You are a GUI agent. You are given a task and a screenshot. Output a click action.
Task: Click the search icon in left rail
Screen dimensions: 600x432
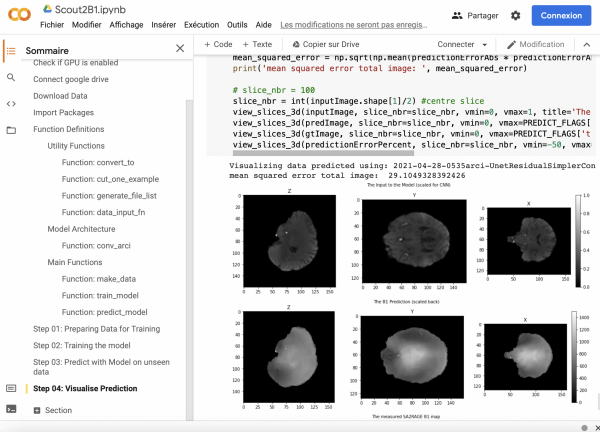[x=11, y=77]
